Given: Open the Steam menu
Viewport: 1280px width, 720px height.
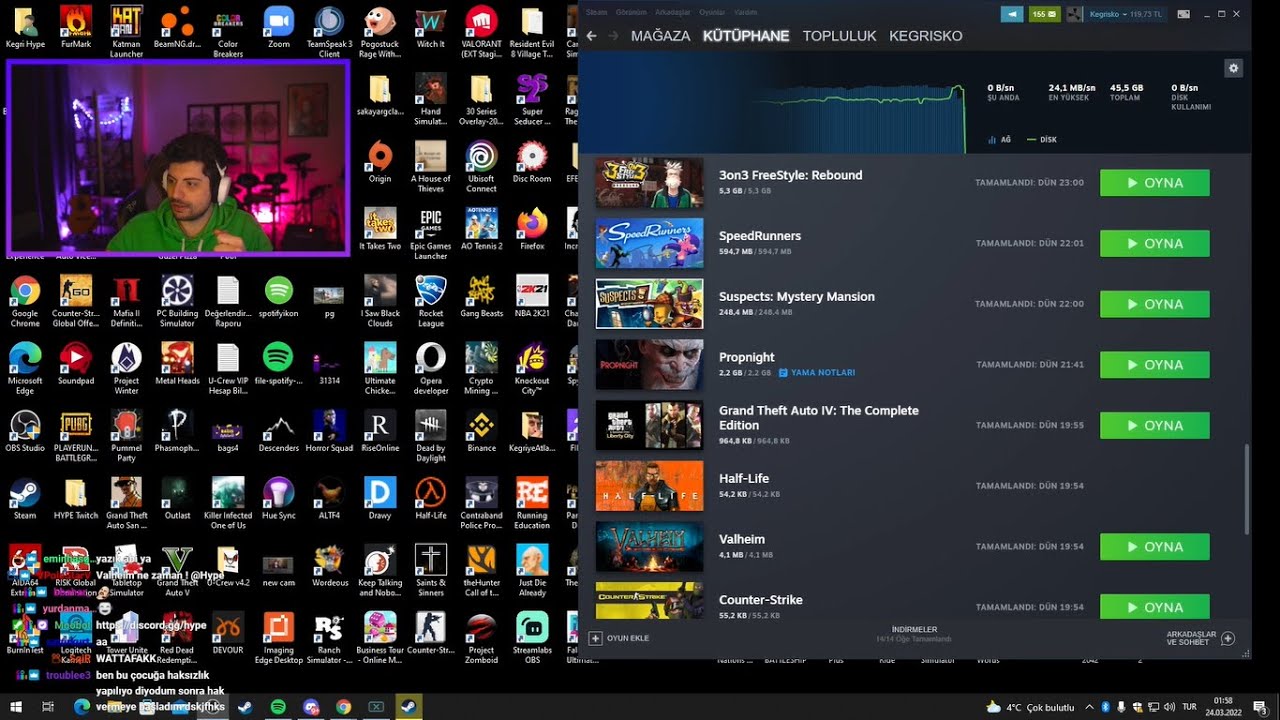Looking at the screenshot, I should pos(596,12).
